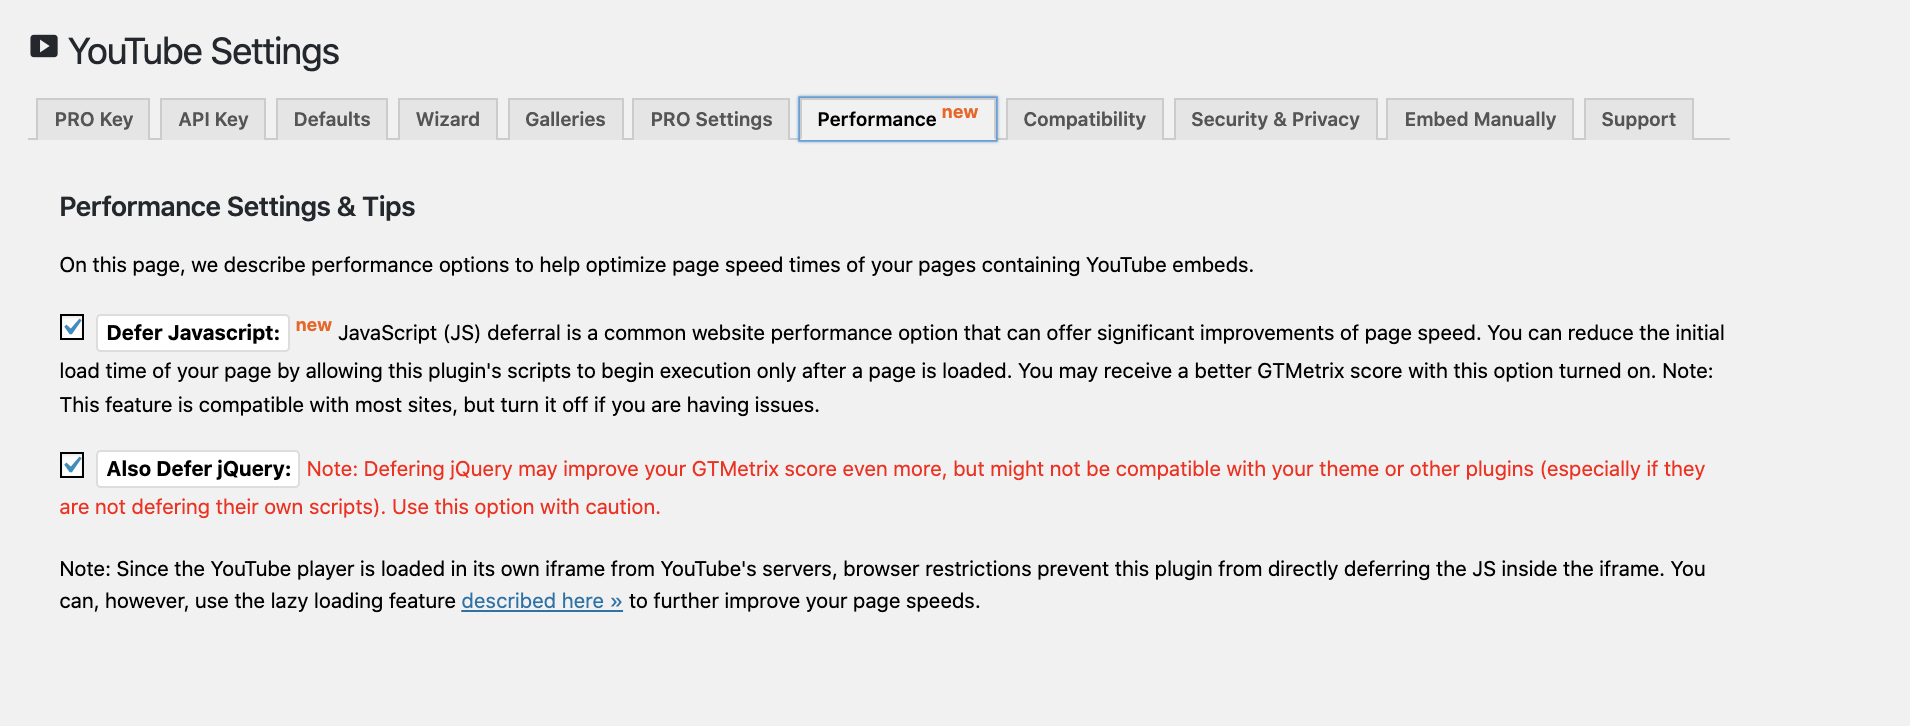Open the Wizard tab
Image resolution: width=1910 pixels, height=726 pixels.
click(x=447, y=119)
